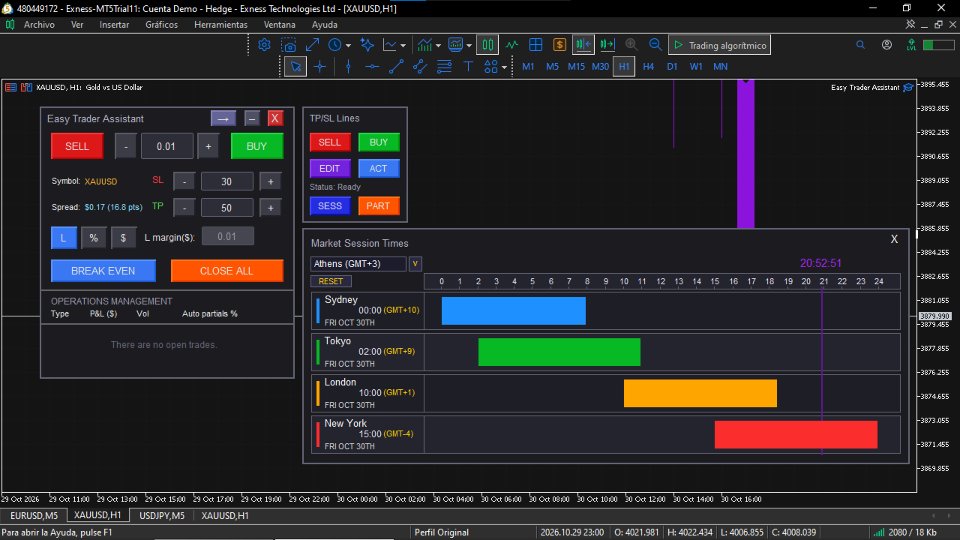The width and height of the screenshot is (960, 540).
Task: Switch to M15 timeframe
Action: coord(576,66)
